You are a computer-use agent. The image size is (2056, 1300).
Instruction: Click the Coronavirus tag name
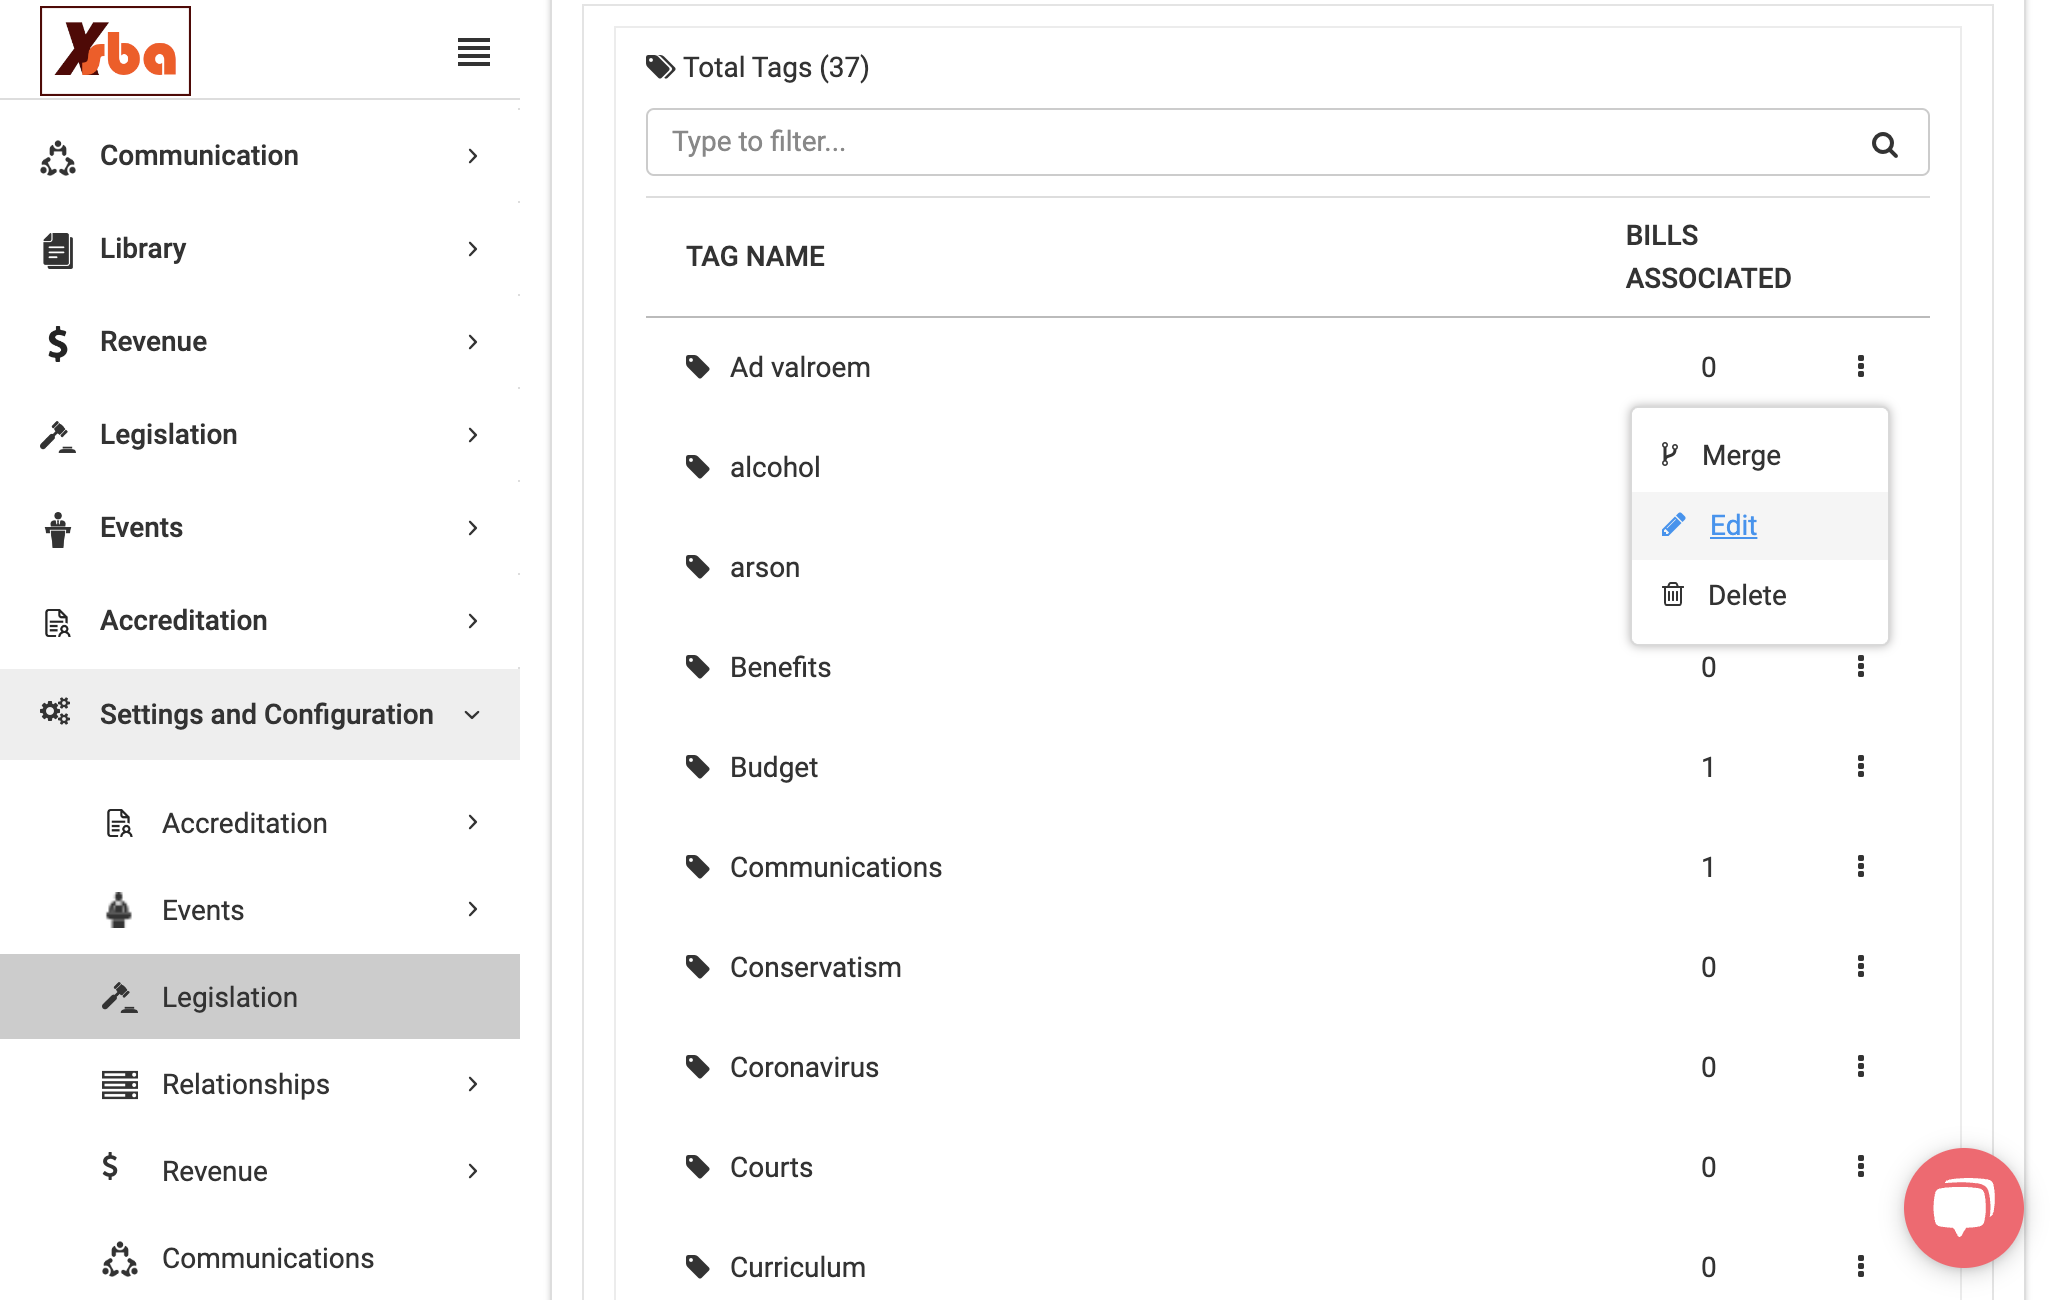(x=804, y=1067)
